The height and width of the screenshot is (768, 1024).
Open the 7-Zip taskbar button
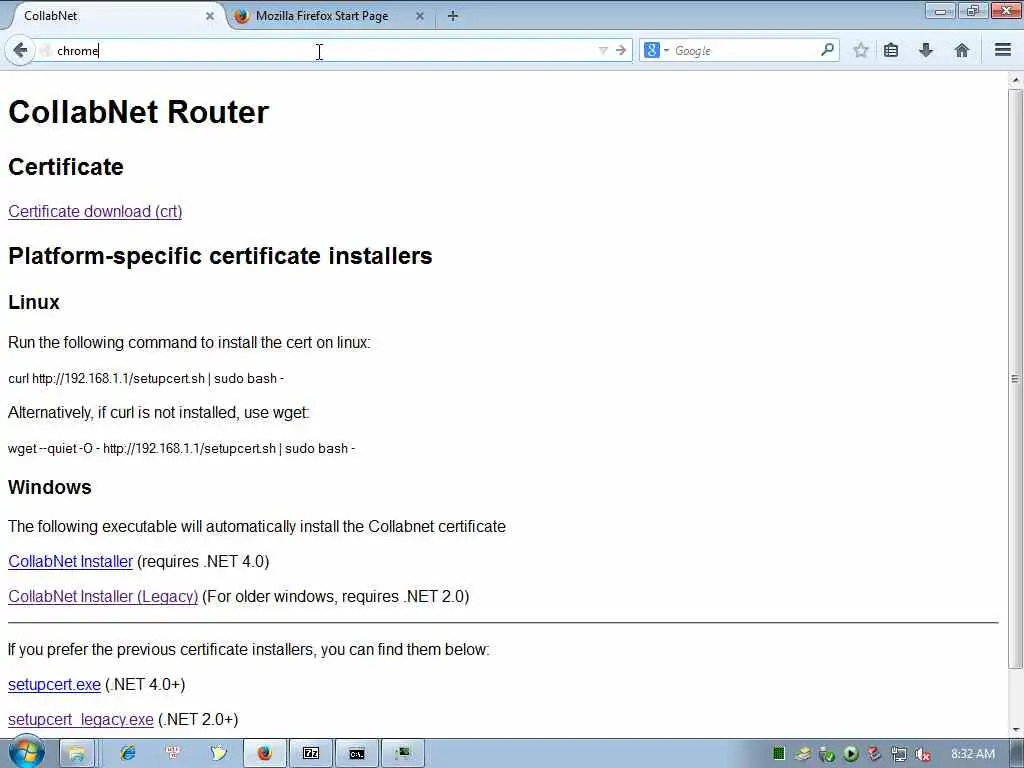(x=311, y=754)
